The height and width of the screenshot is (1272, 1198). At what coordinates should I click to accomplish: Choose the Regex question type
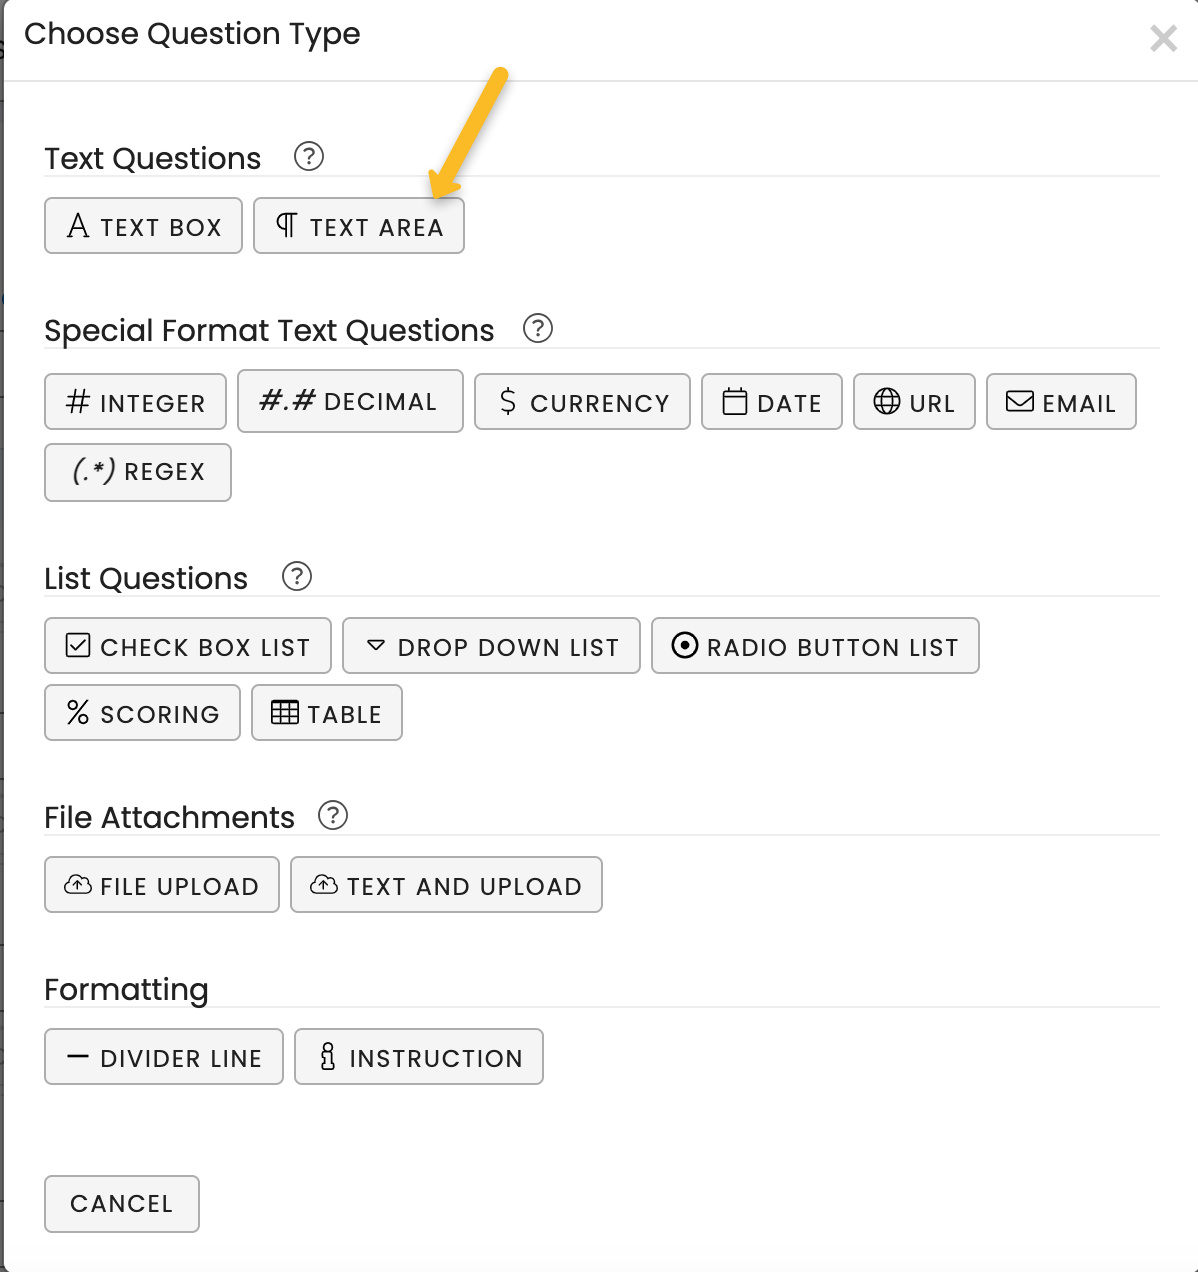pyautogui.click(x=137, y=472)
